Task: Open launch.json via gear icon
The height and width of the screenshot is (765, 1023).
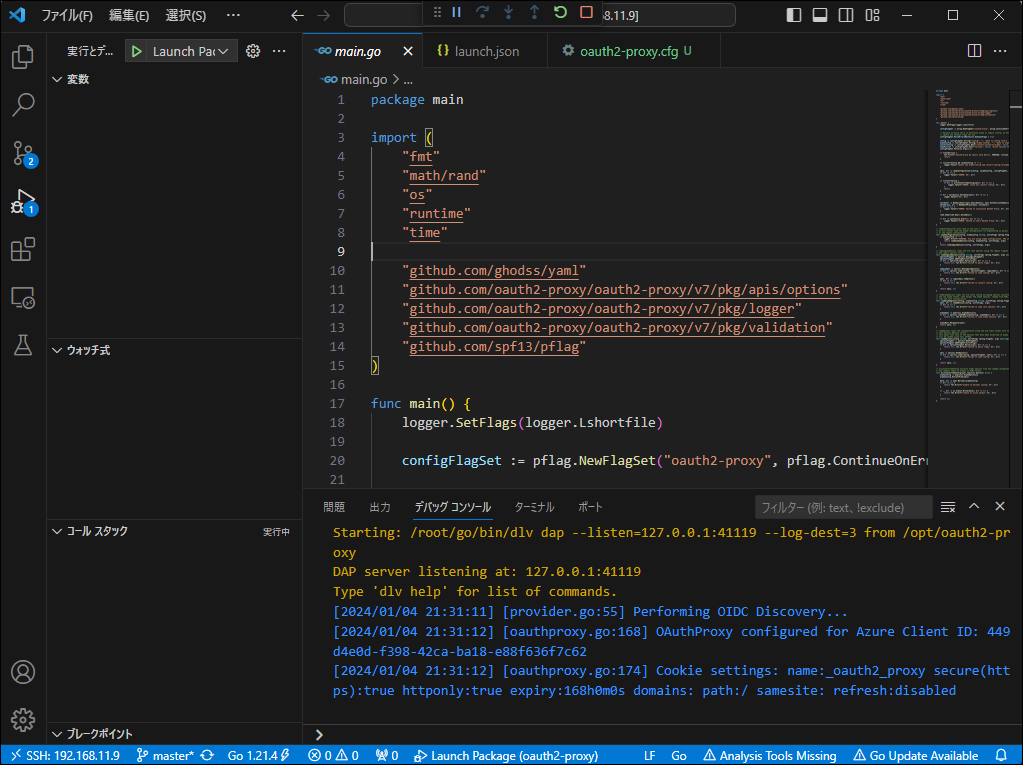Action: pos(253,51)
